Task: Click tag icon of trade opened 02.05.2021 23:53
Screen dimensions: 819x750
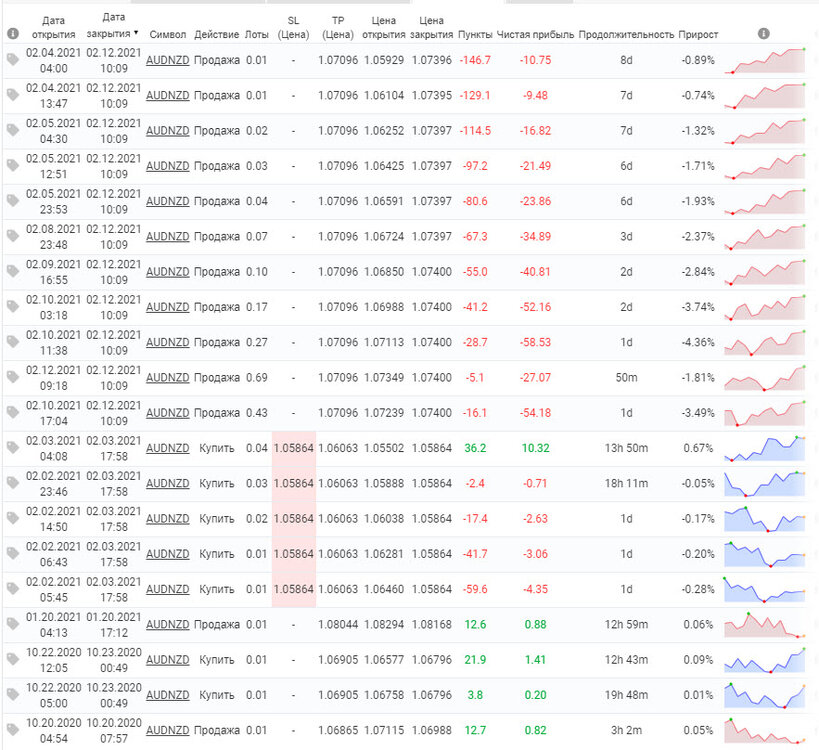Action: (x=13, y=201)
